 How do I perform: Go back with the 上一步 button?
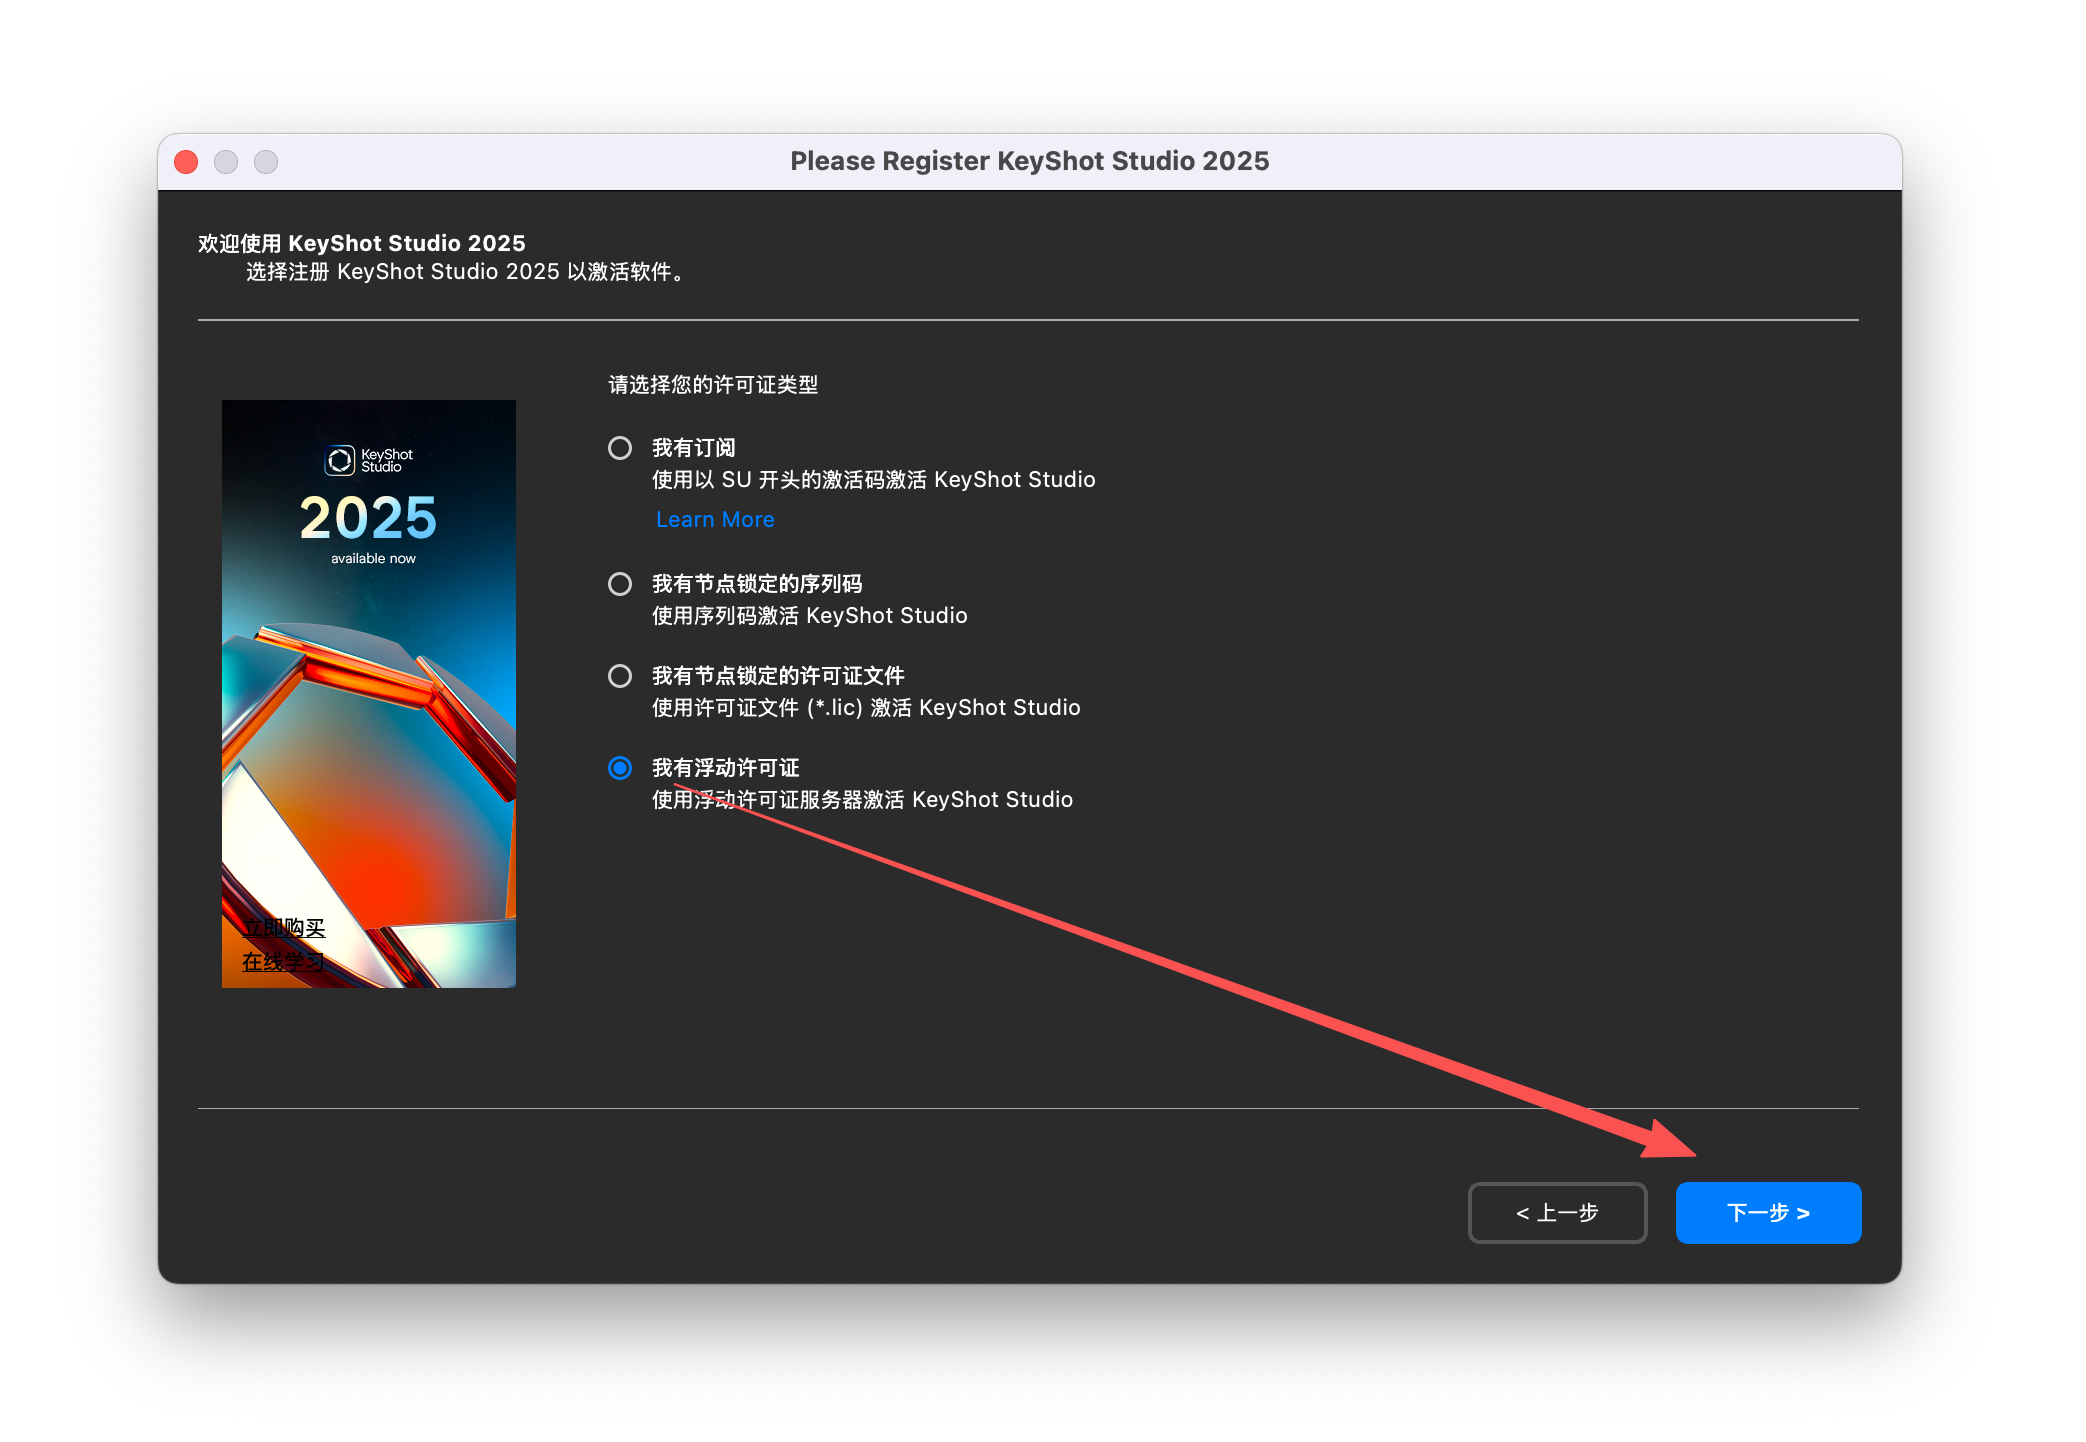click(1557, 1213)
